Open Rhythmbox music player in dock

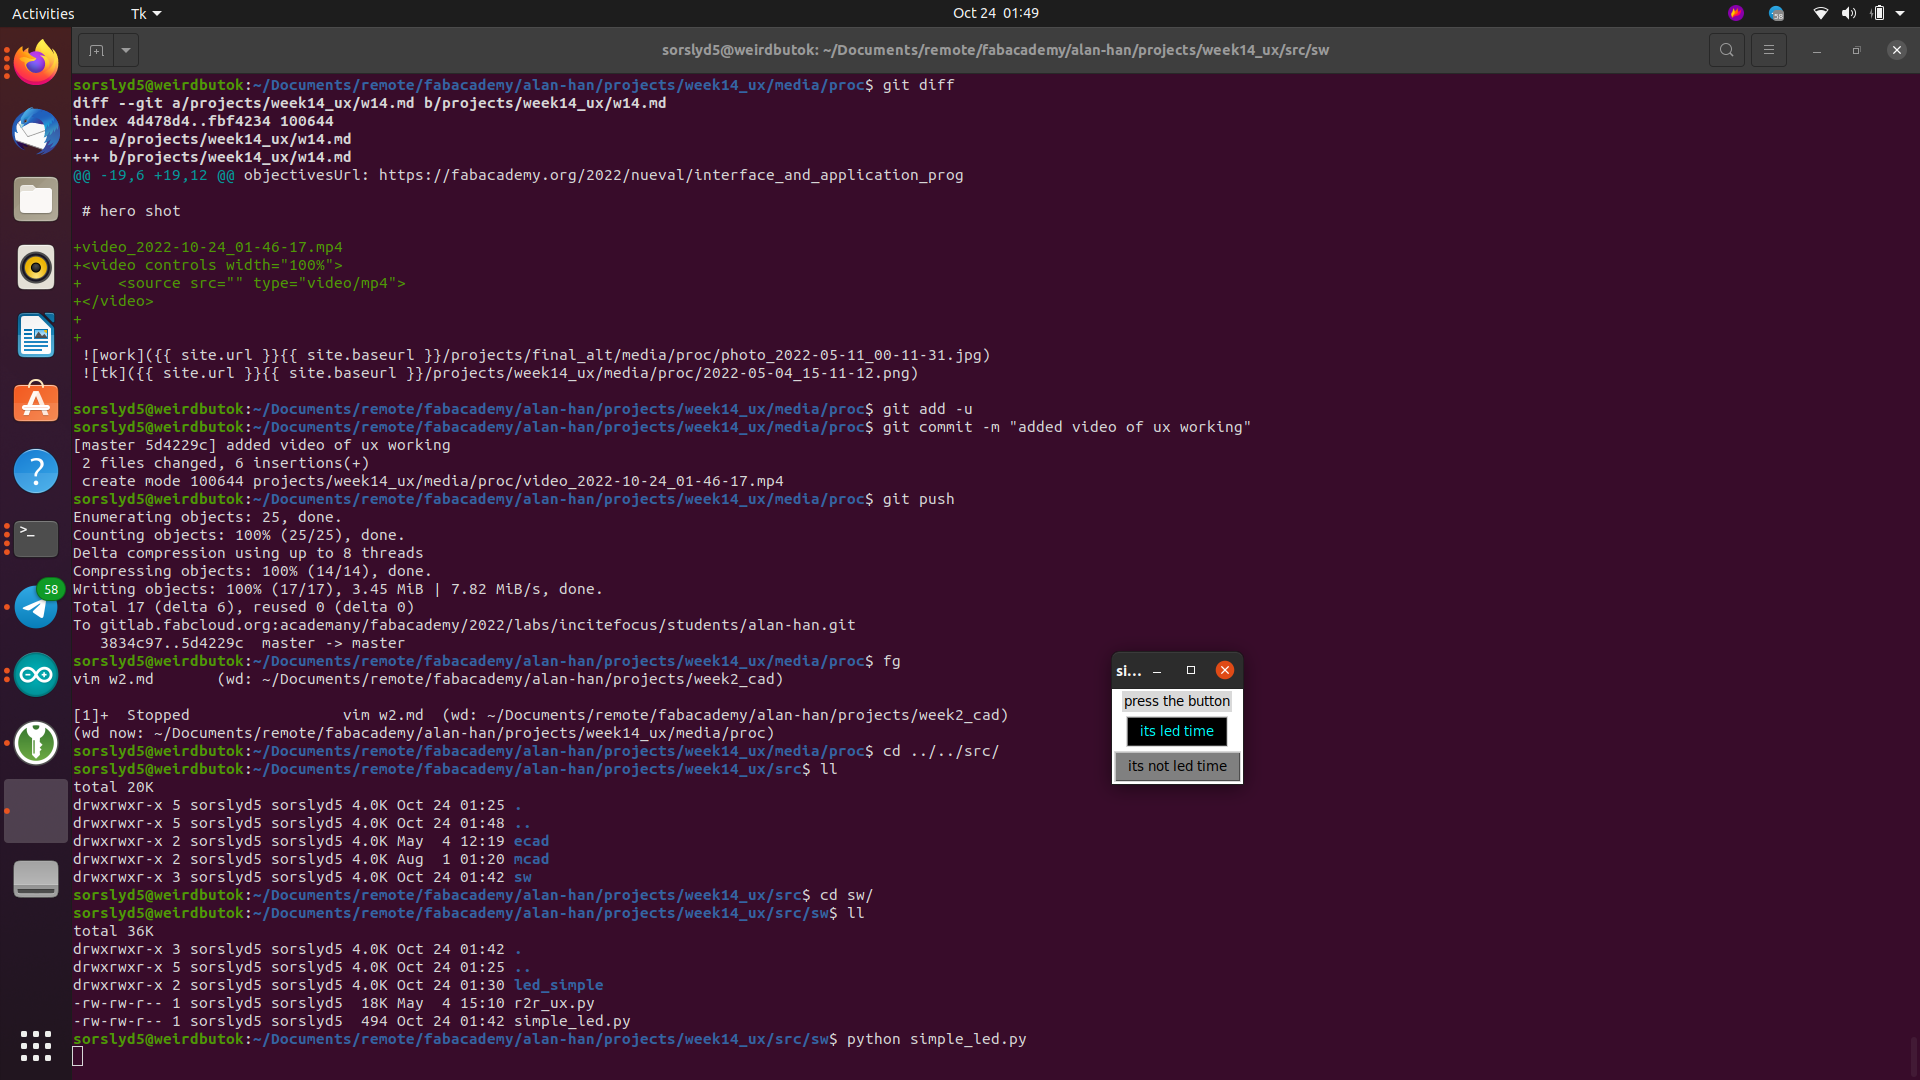tap(36, 267)
